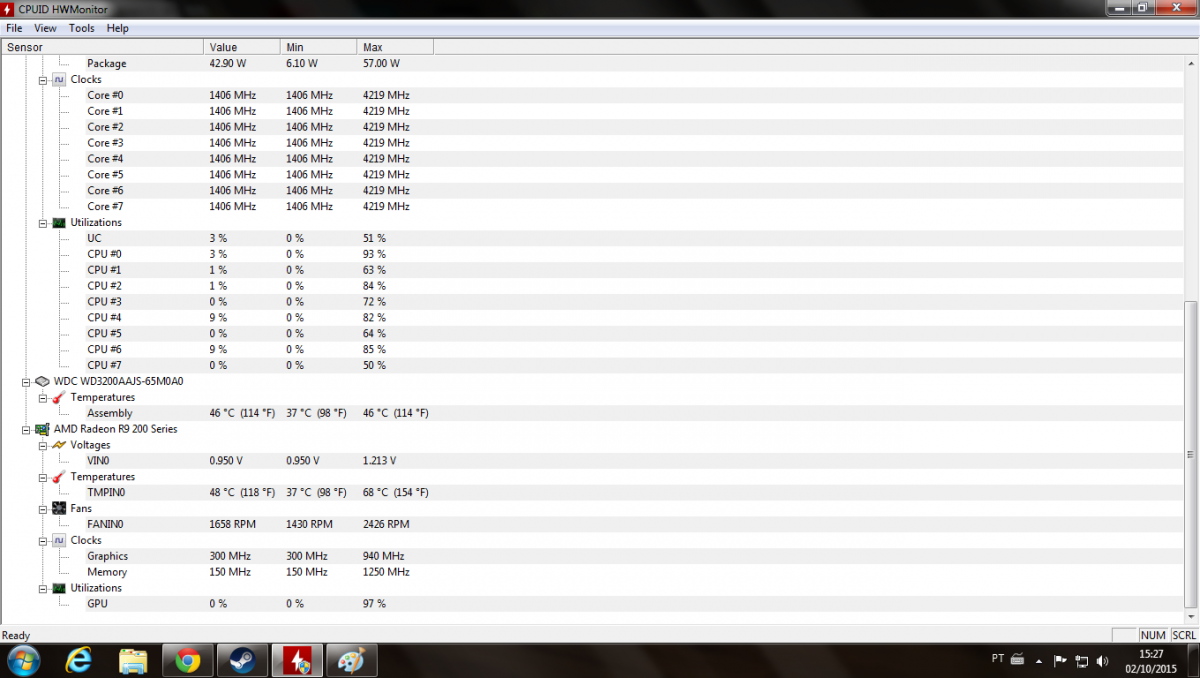Collapse the hard drive Temperatures node
Screen dimensions: 1200x678
[x=43, y=397]
